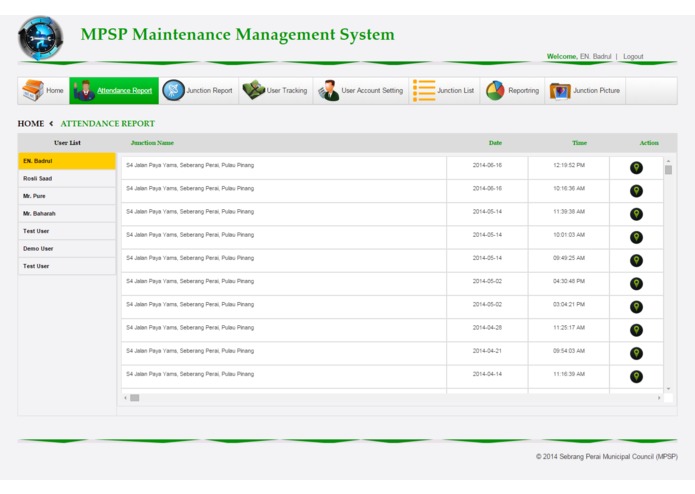Image resolution: width=695 pixels, height=494 pixels.
Task: Click the Home house icon
Action: 33,90
